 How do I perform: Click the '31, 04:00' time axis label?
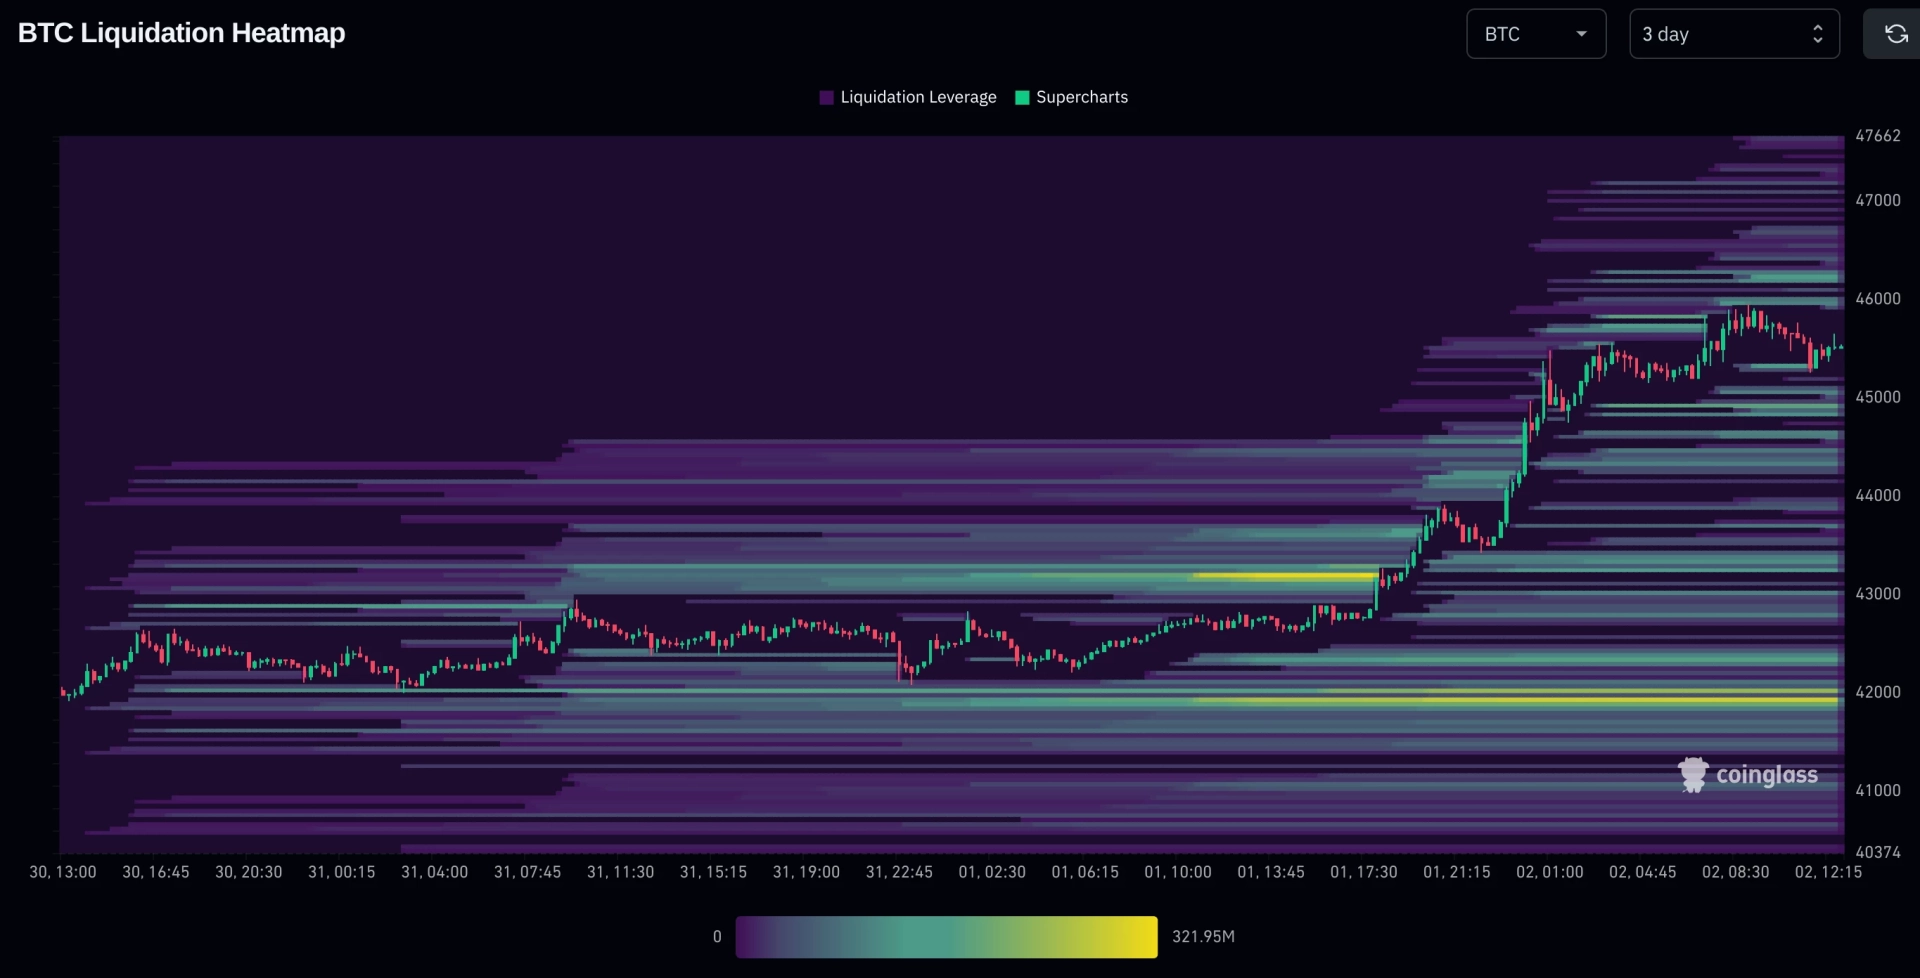(x=435, y=872)
